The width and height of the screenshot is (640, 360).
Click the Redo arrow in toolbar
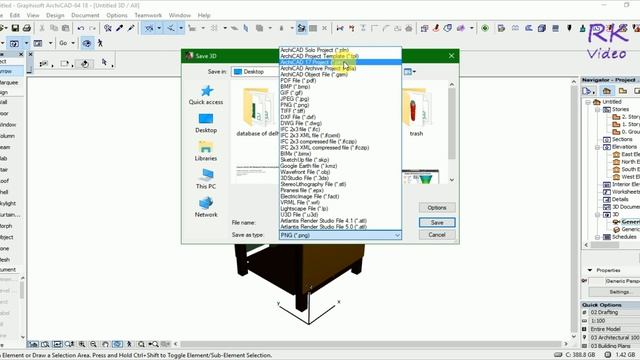tap(92, 28)
